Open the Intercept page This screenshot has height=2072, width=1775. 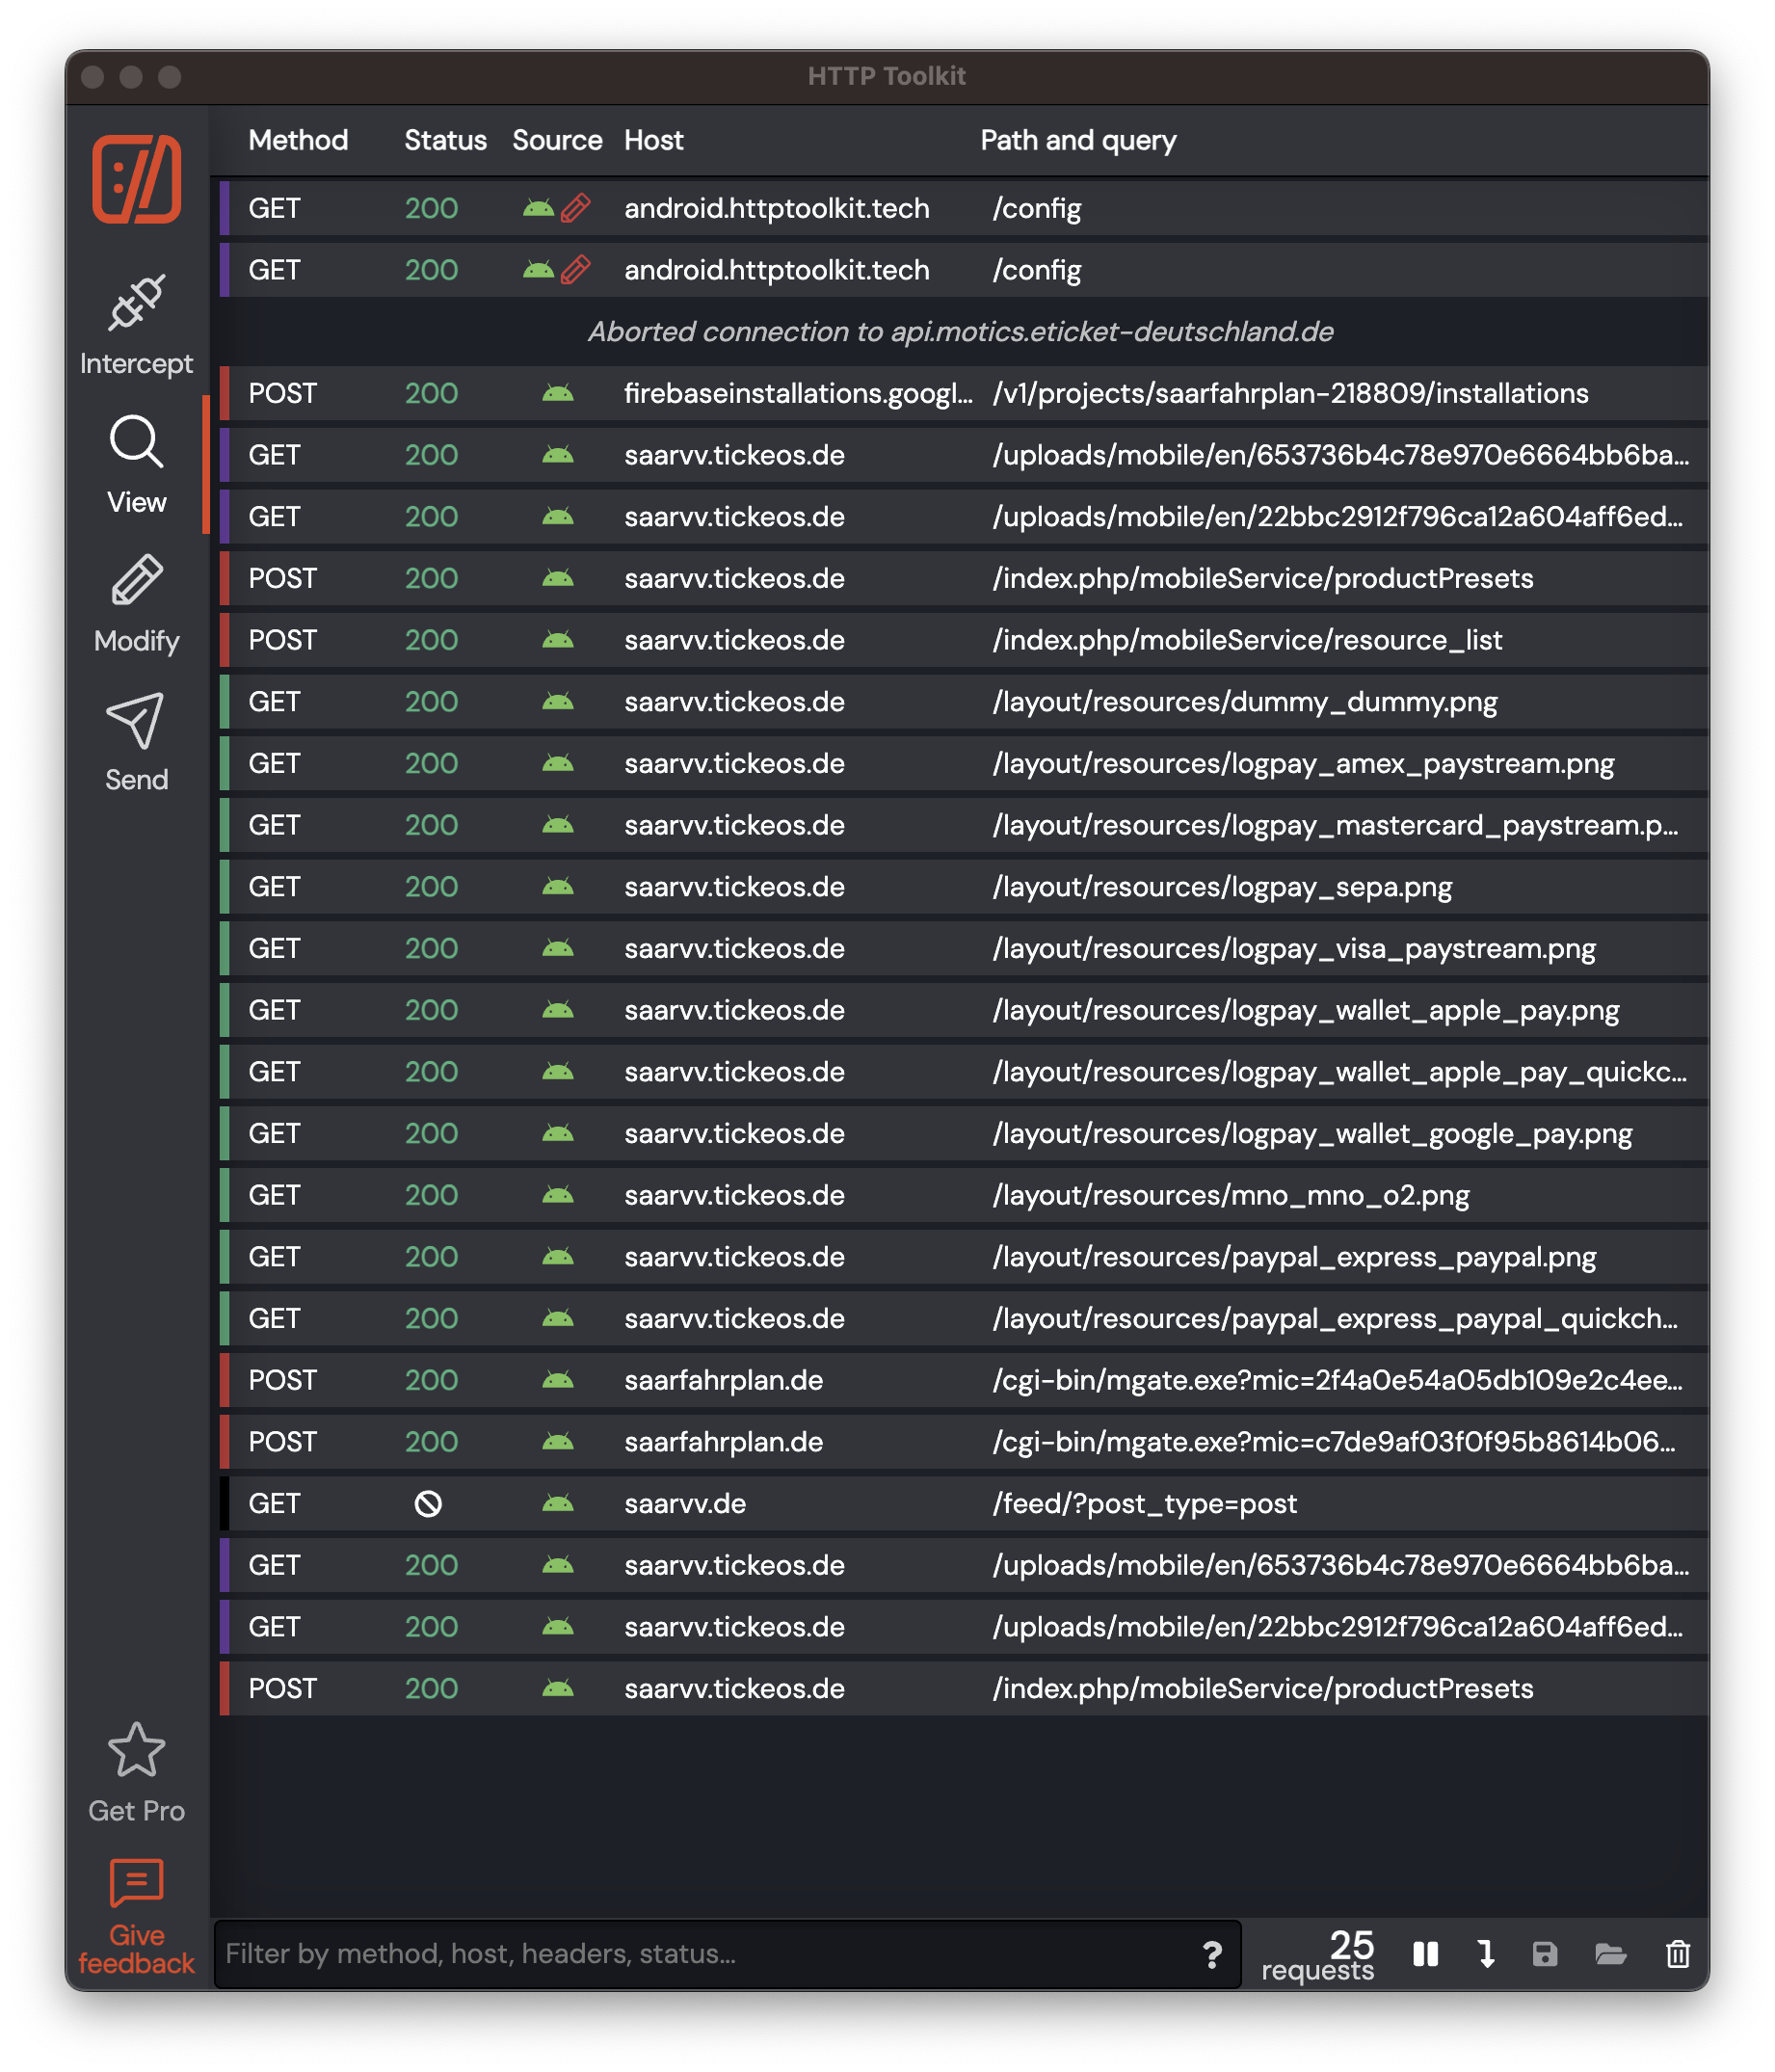pos(136,325)
